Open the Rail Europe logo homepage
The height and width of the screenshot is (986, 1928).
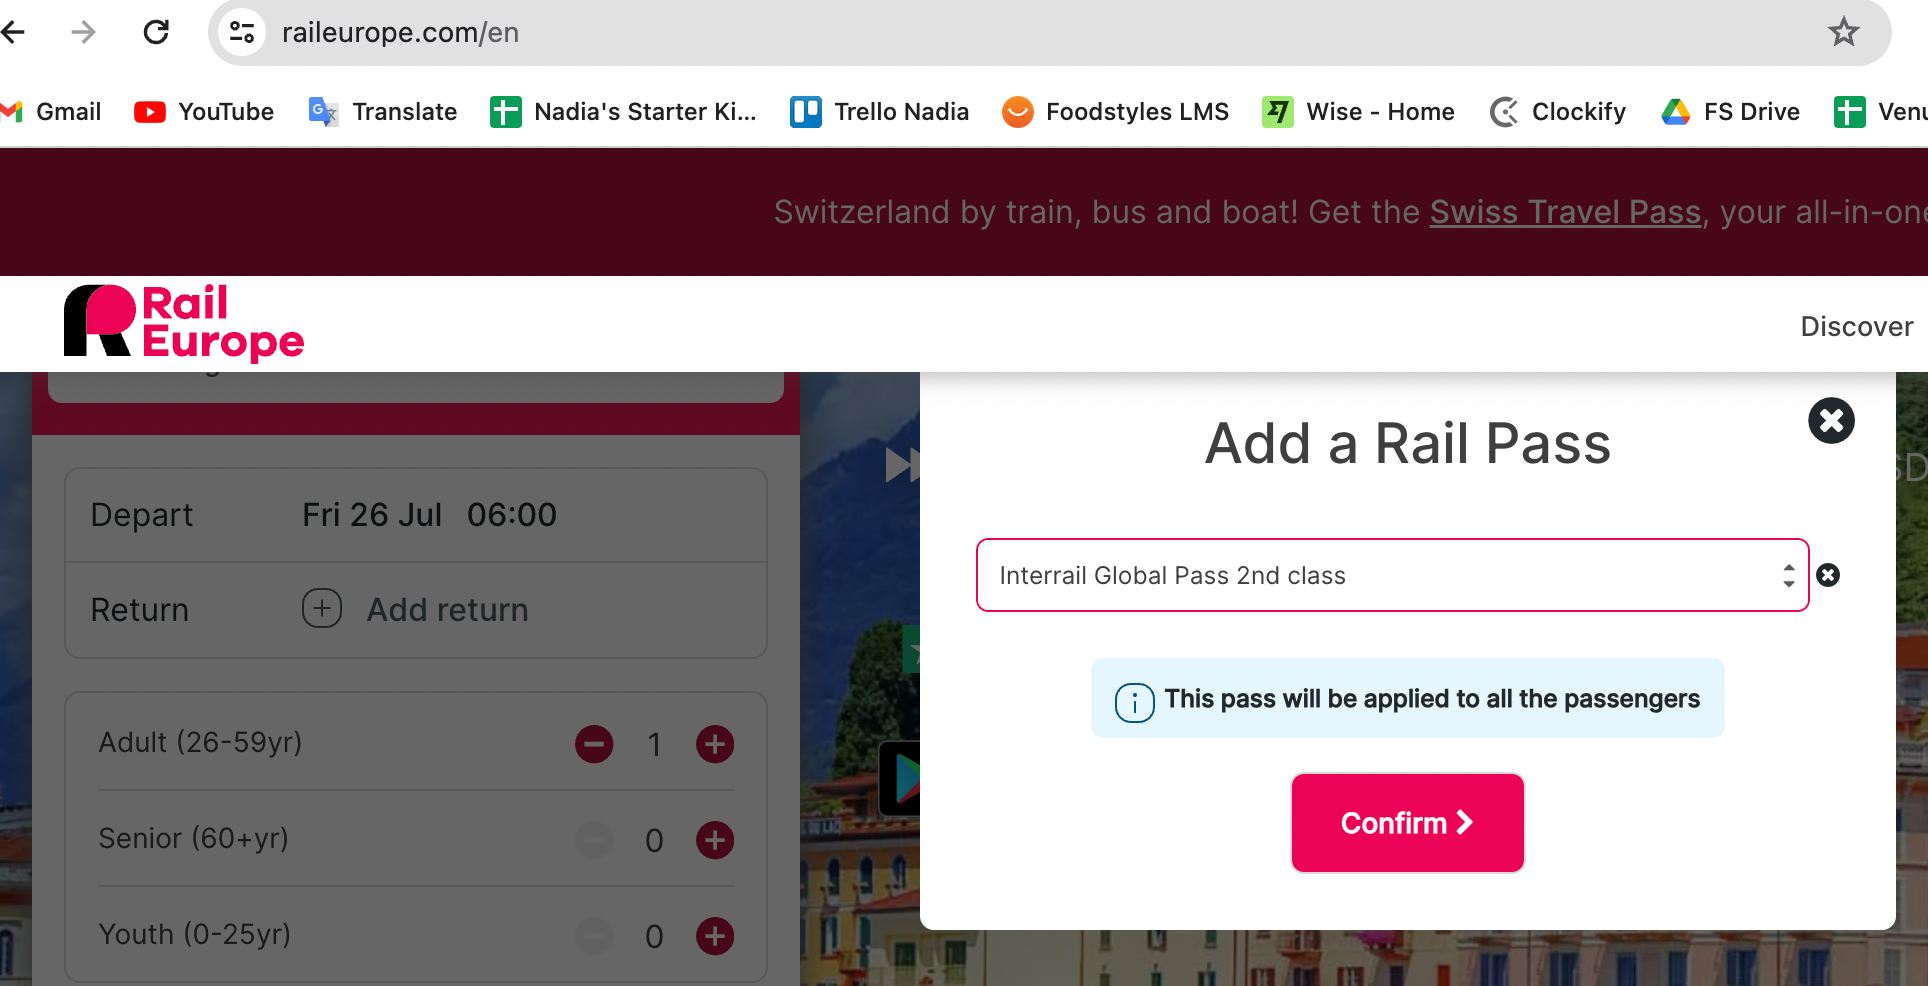click(184, 322)
